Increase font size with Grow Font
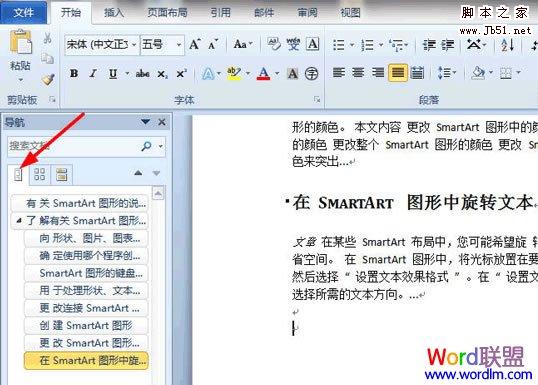Screen dimensions: 538x385 click(195, 44)
